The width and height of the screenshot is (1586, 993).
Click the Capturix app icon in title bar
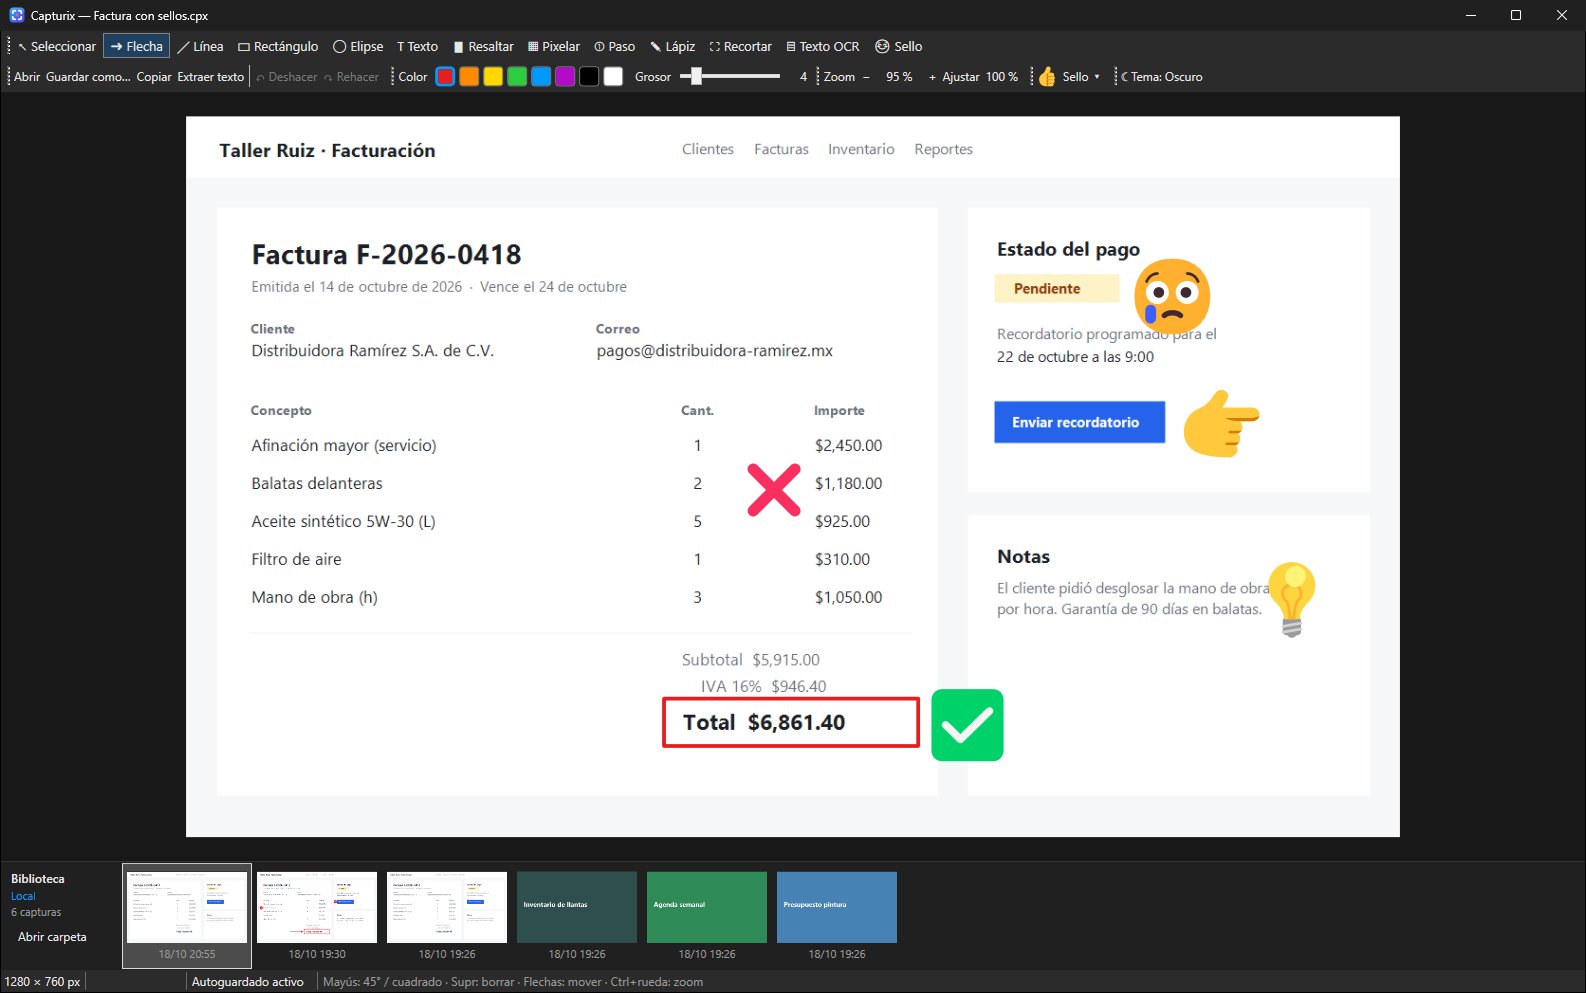tap(16, 15)
